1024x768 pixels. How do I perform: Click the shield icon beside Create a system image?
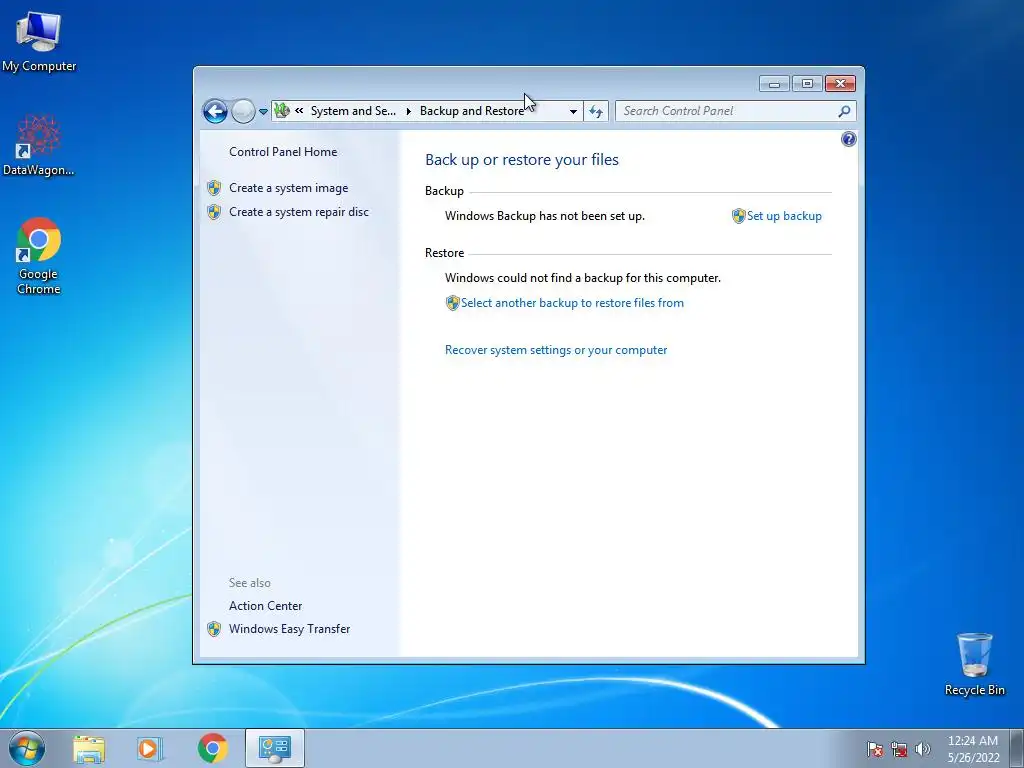coord(214,188)
